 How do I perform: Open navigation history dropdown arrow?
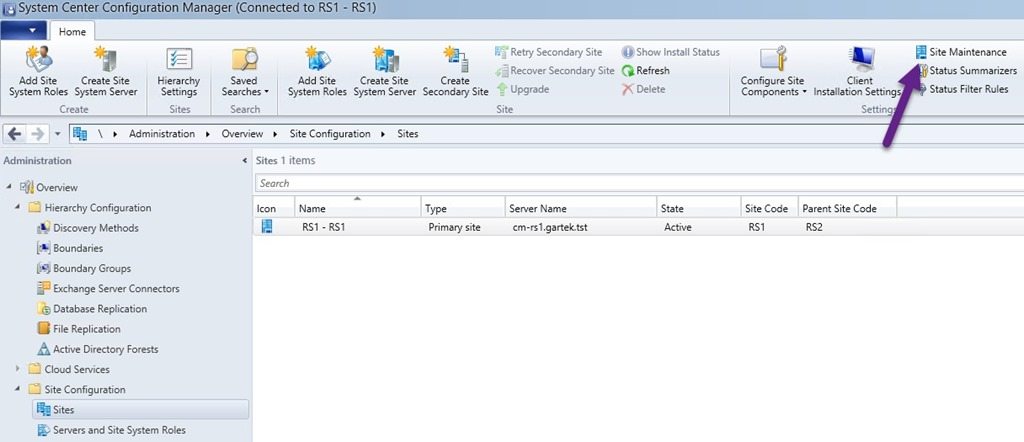point(57,134)
